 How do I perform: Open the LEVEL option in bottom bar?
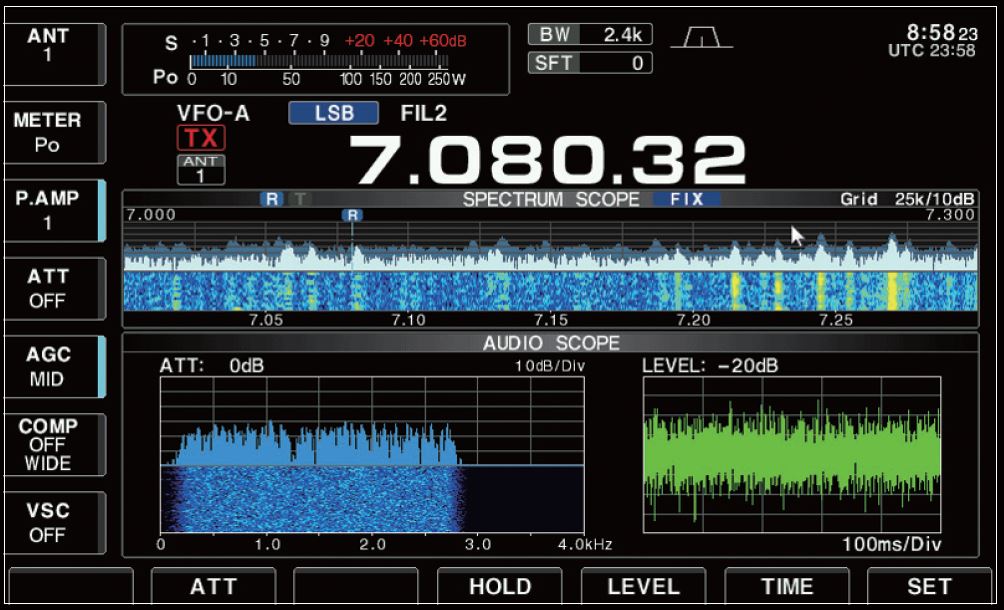[x=643, y=587]
